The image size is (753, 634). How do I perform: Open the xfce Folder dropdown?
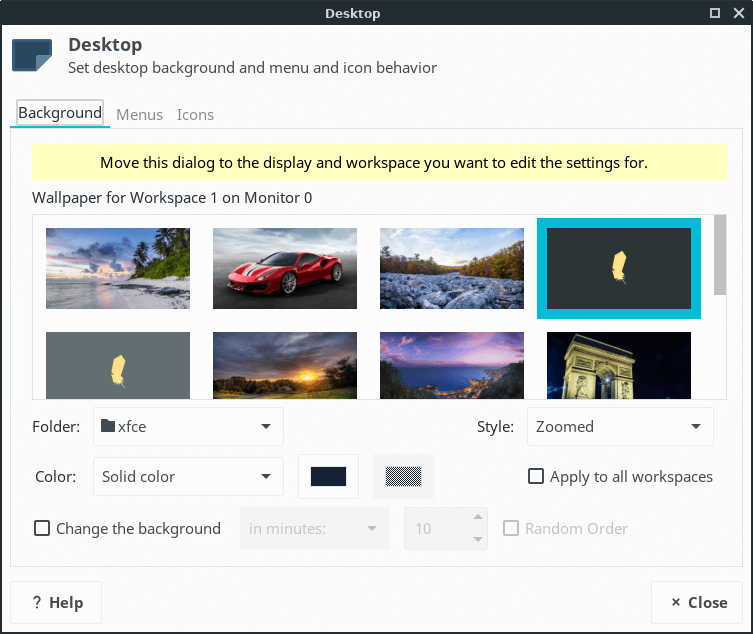[188, 427]
